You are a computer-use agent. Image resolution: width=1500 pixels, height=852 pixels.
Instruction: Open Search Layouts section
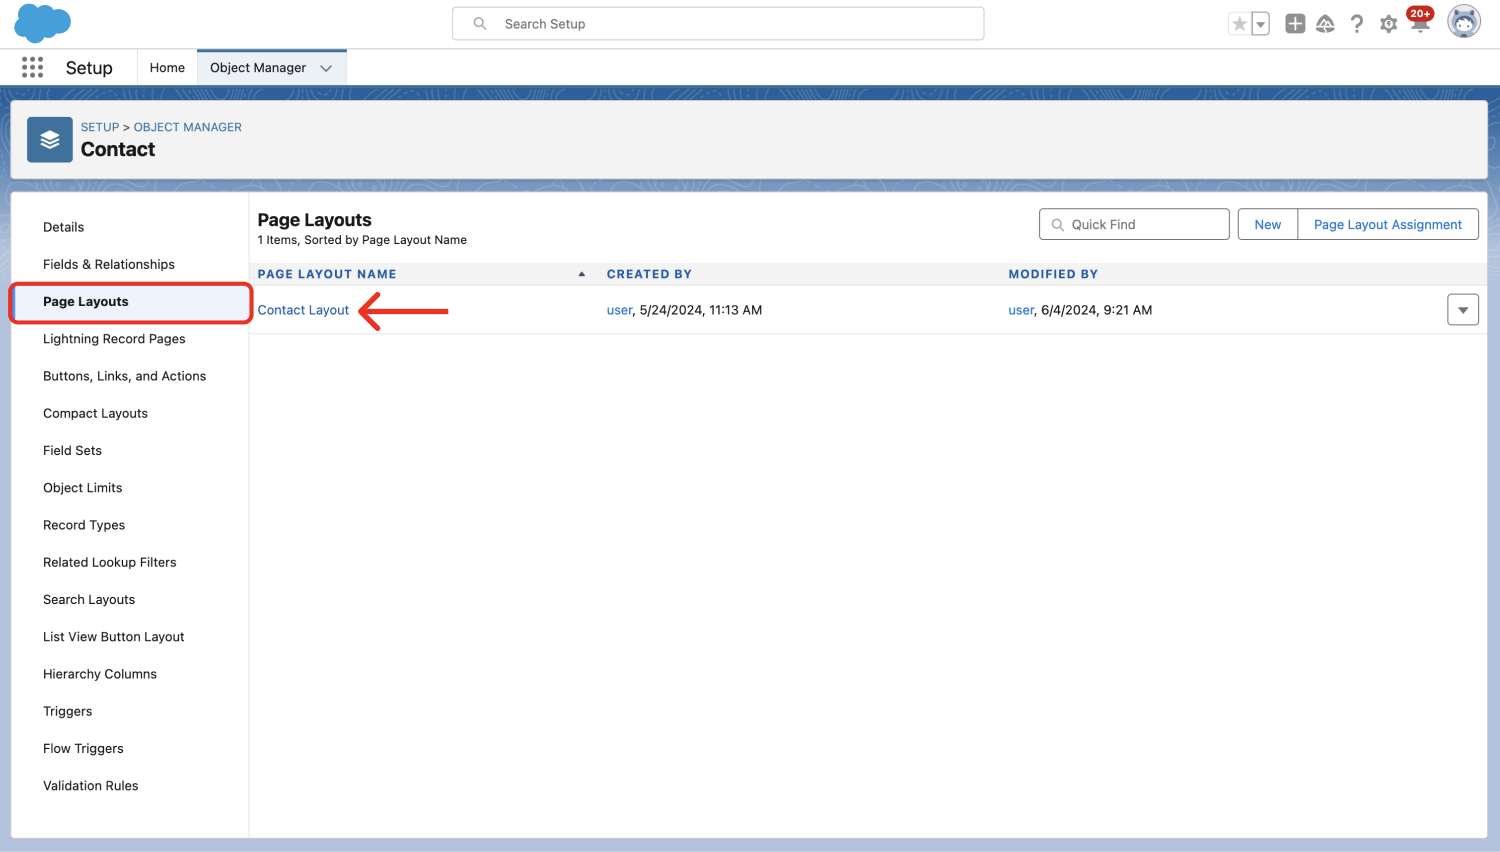[89, 599]
